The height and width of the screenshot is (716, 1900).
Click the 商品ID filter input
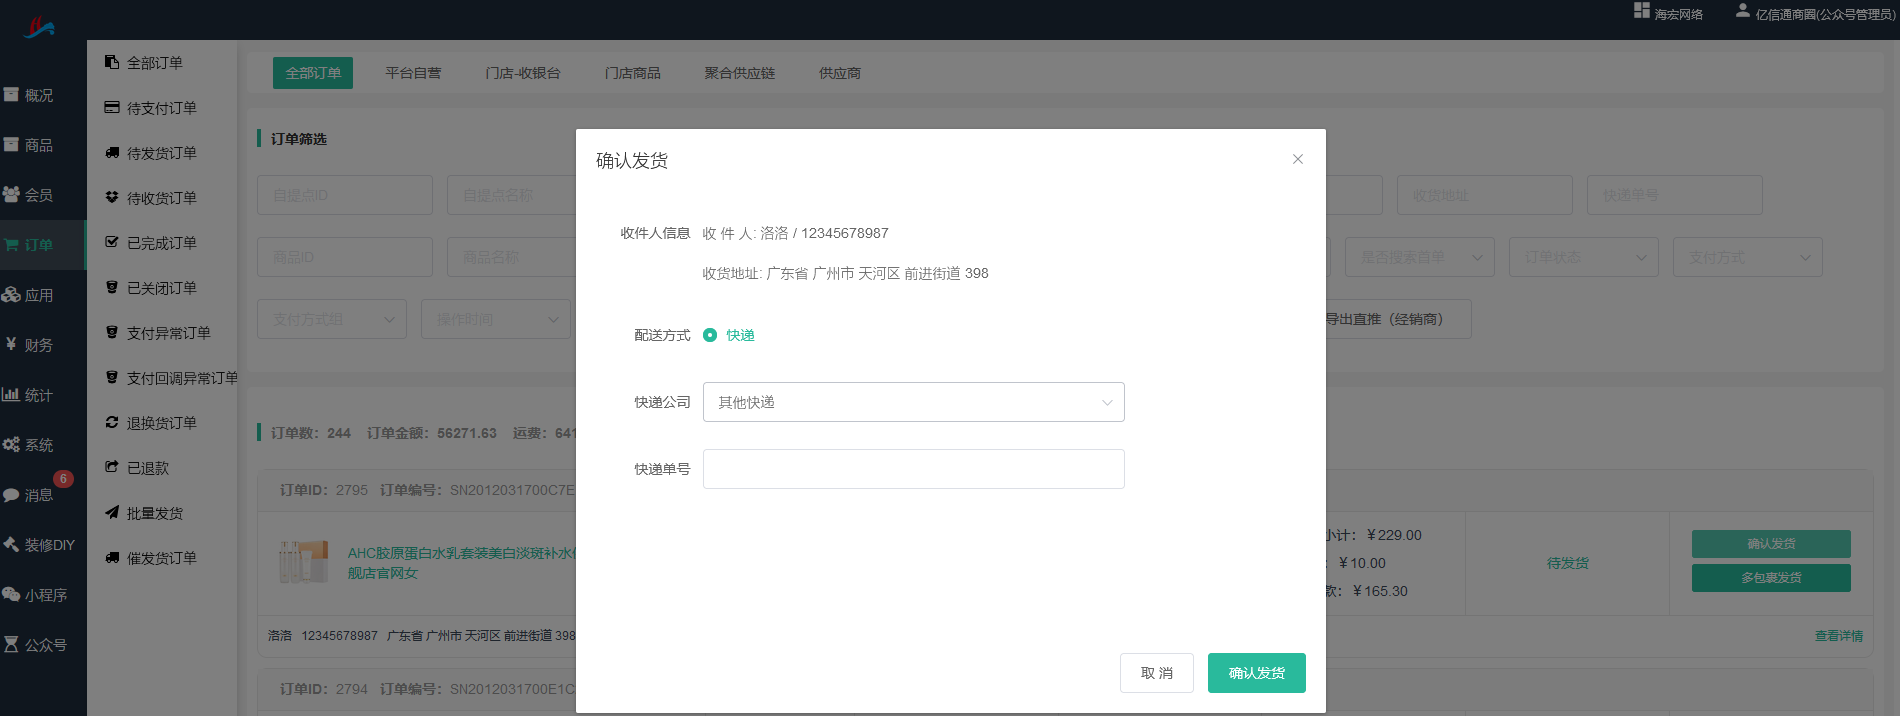[345, 257]
